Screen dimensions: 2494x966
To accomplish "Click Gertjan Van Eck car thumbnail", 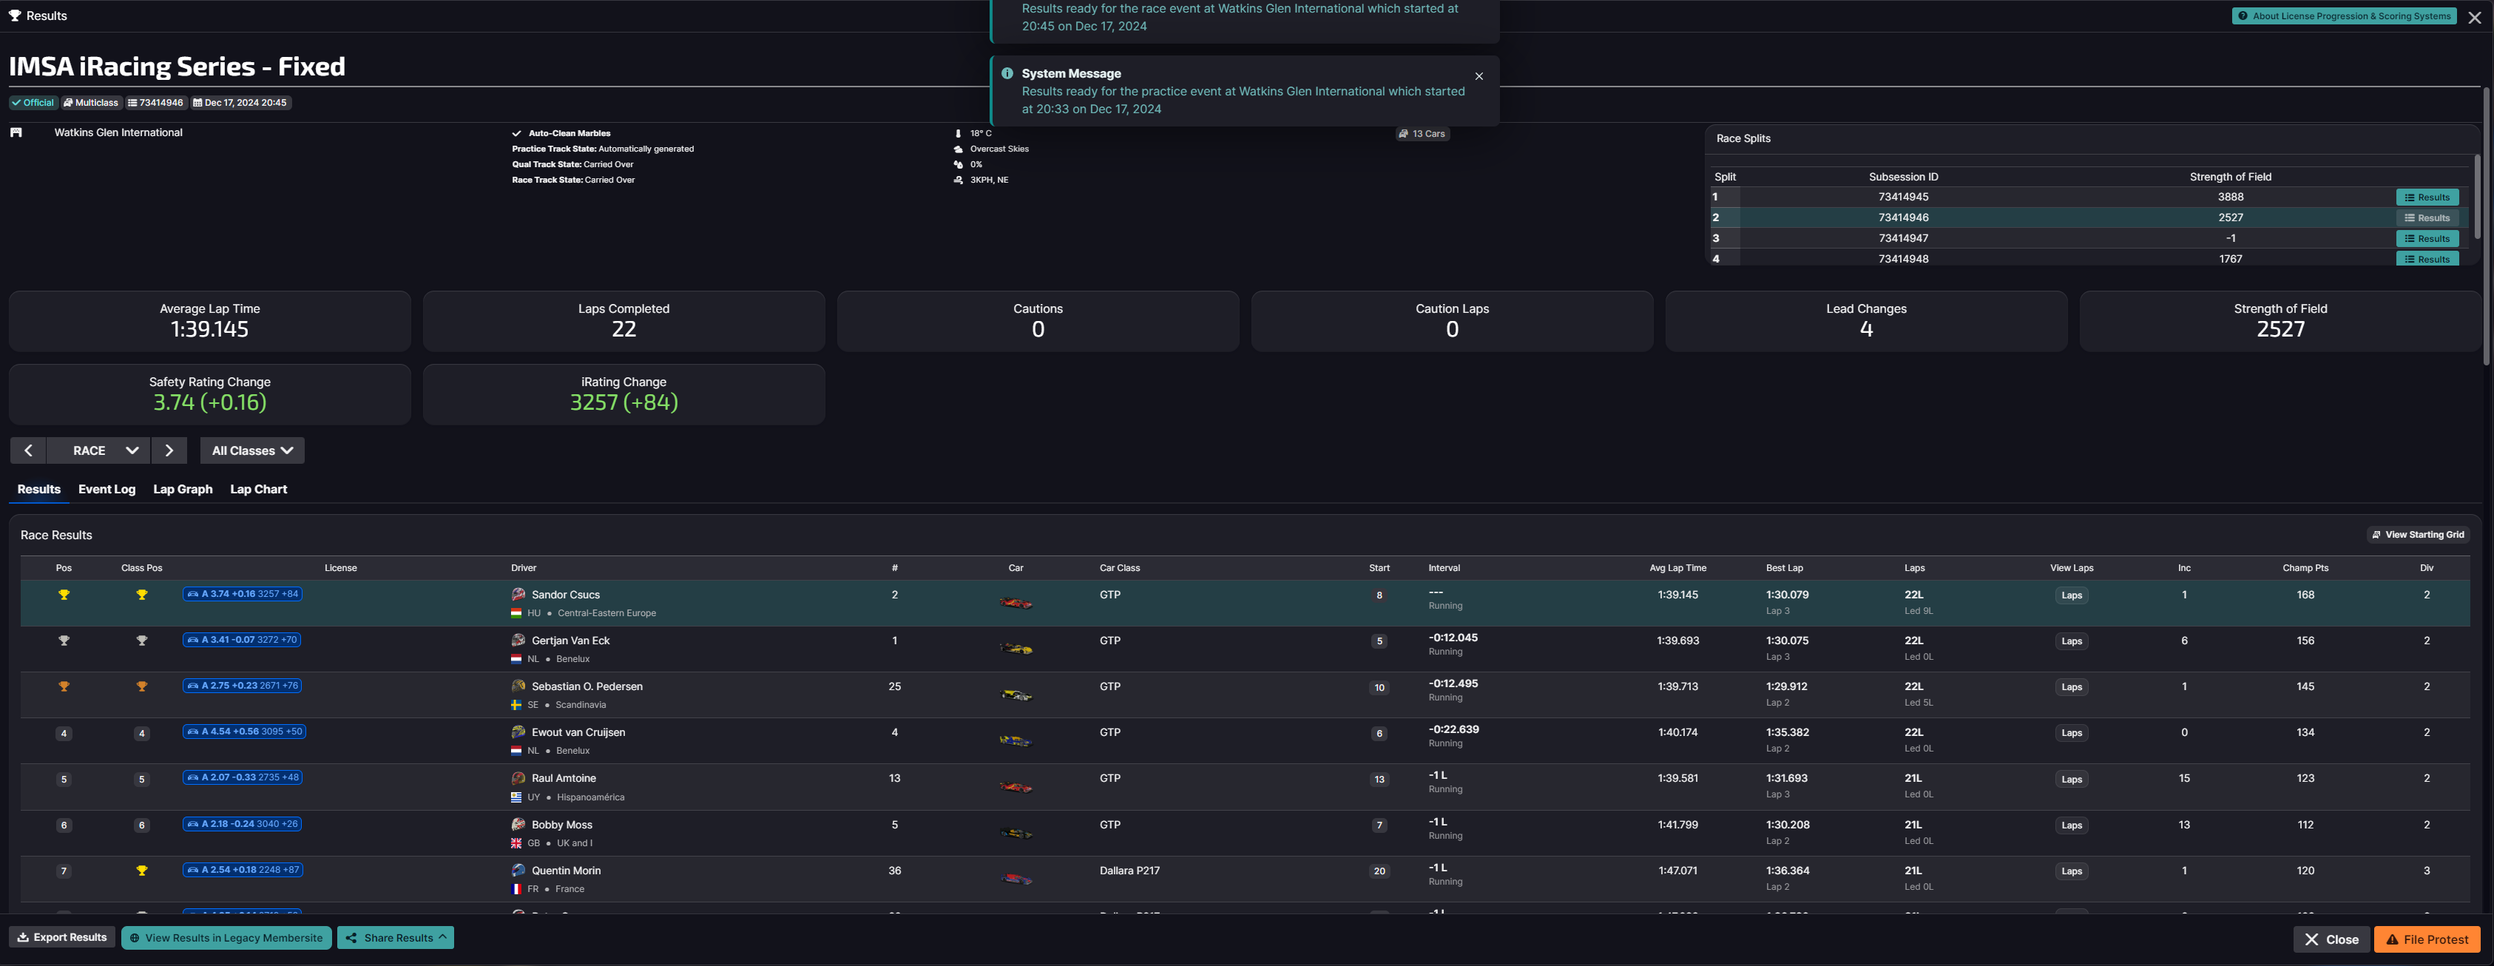I will 1016,649.
